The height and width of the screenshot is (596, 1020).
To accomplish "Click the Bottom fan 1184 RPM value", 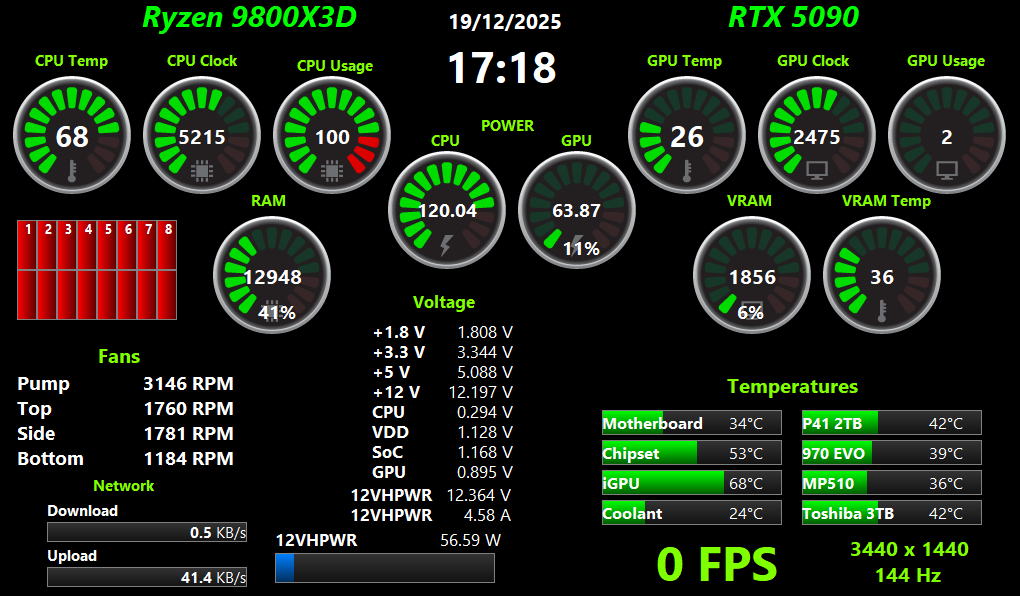I will (x=189, y=459).
